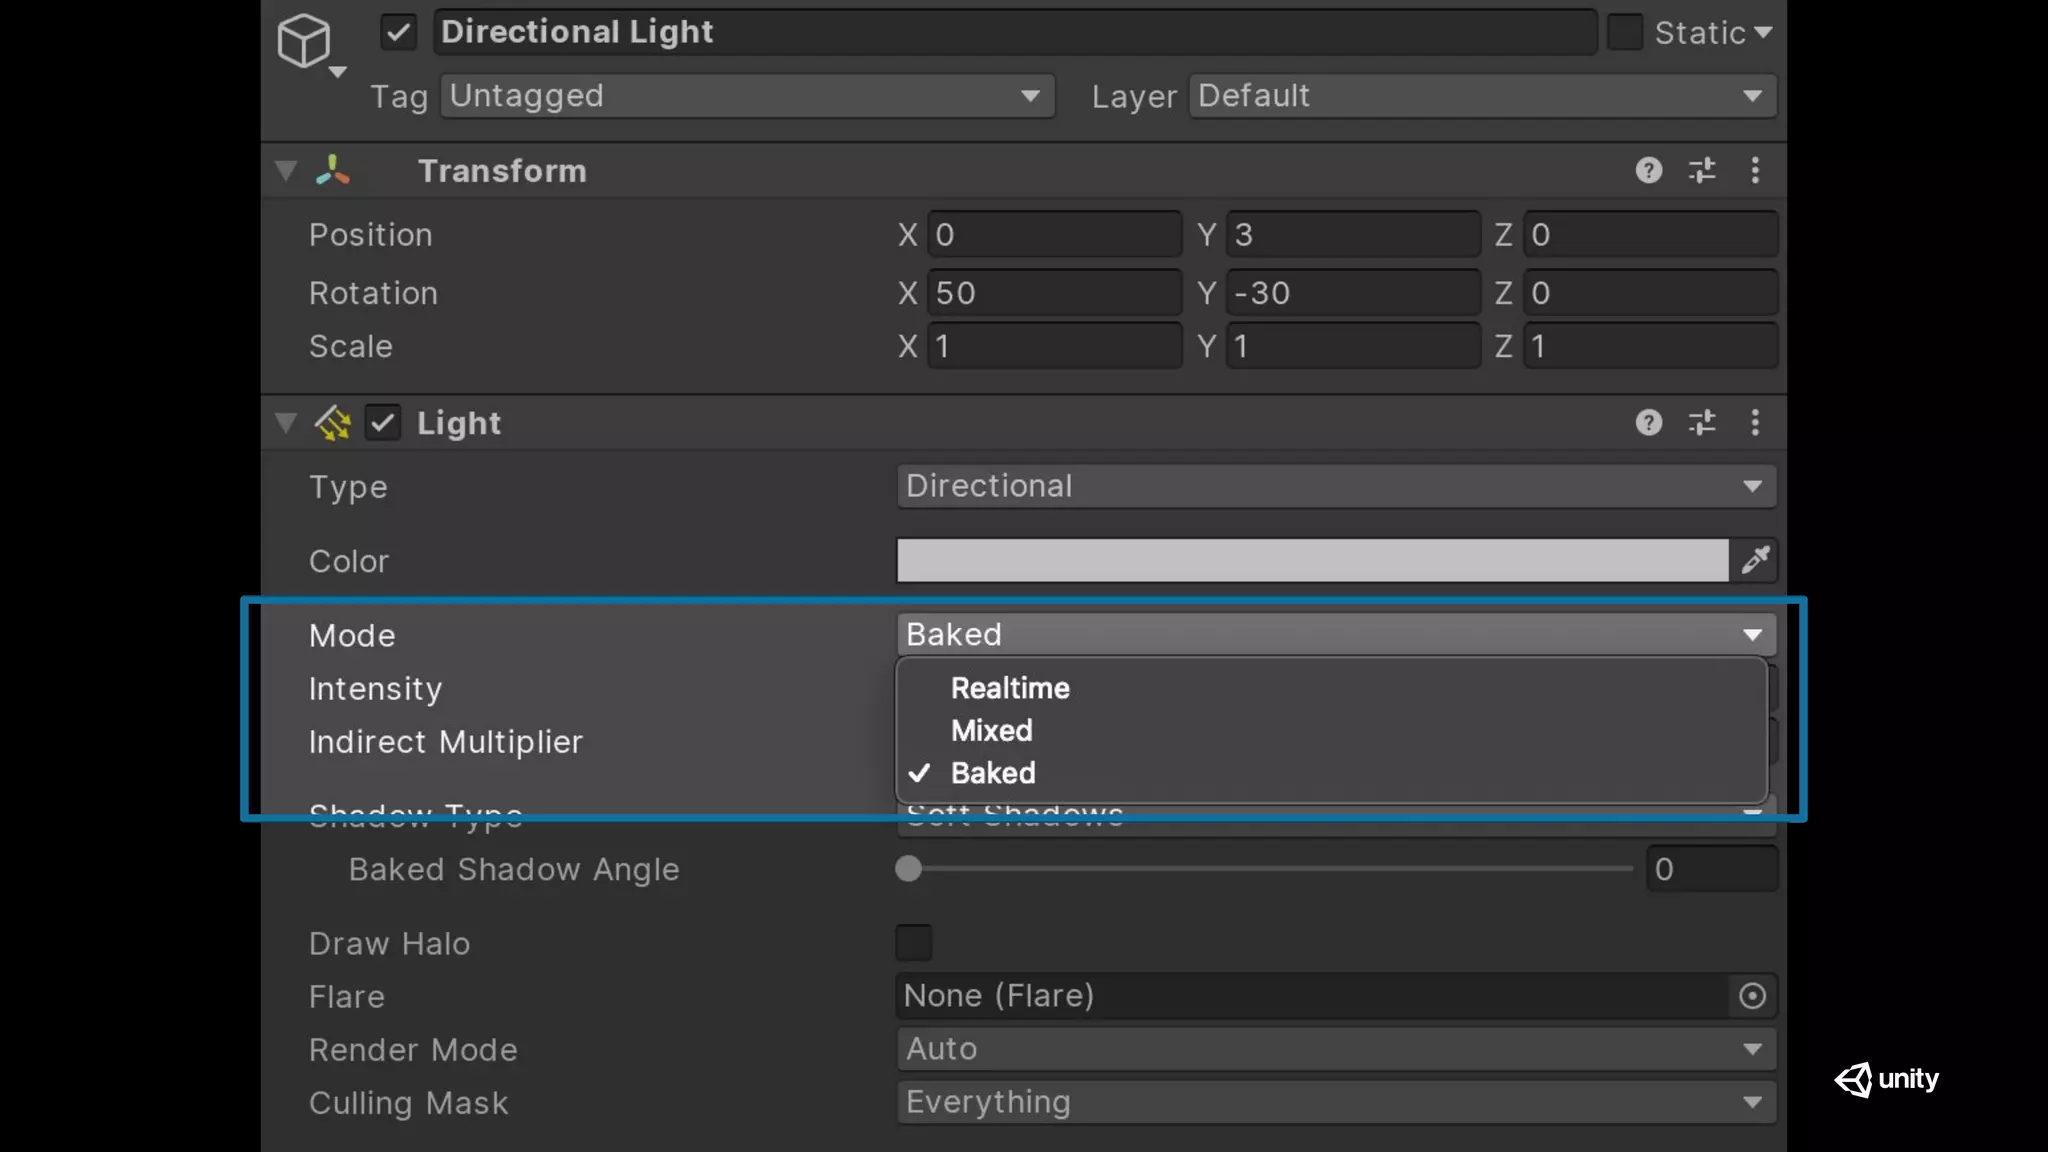Open the Layer Default dropdown

click(1481, 96)
